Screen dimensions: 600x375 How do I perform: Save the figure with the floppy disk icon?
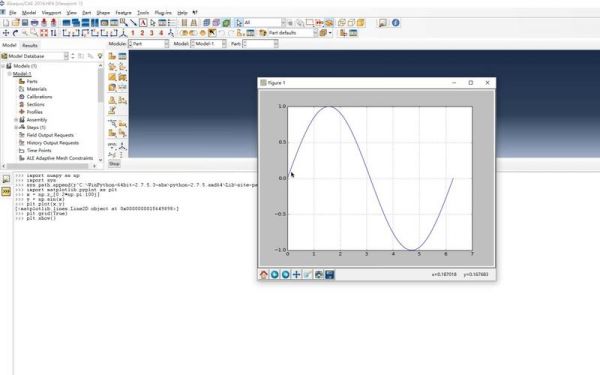(x=329, y=274)
